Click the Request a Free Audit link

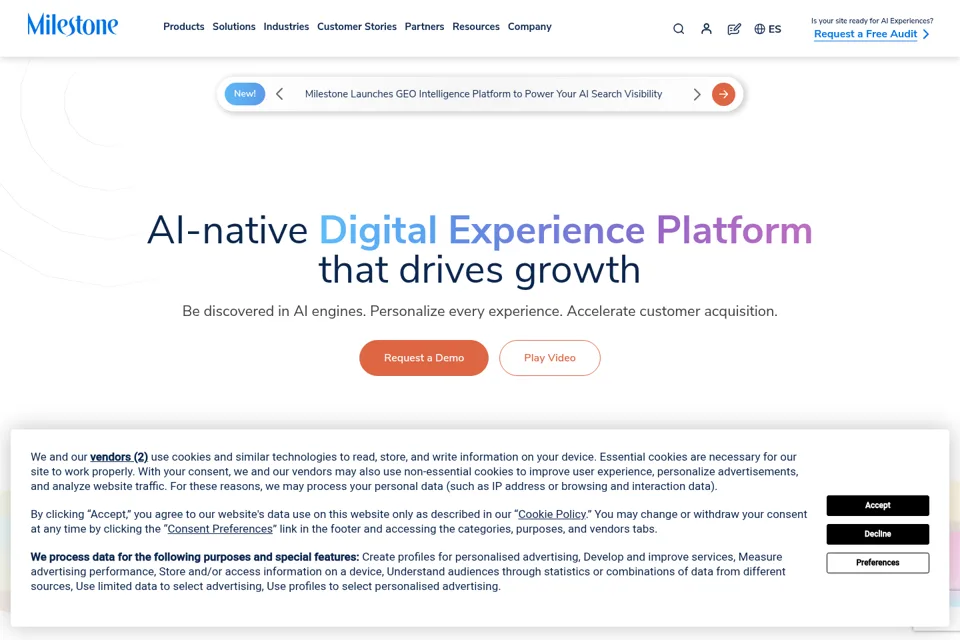click(865, 34)
